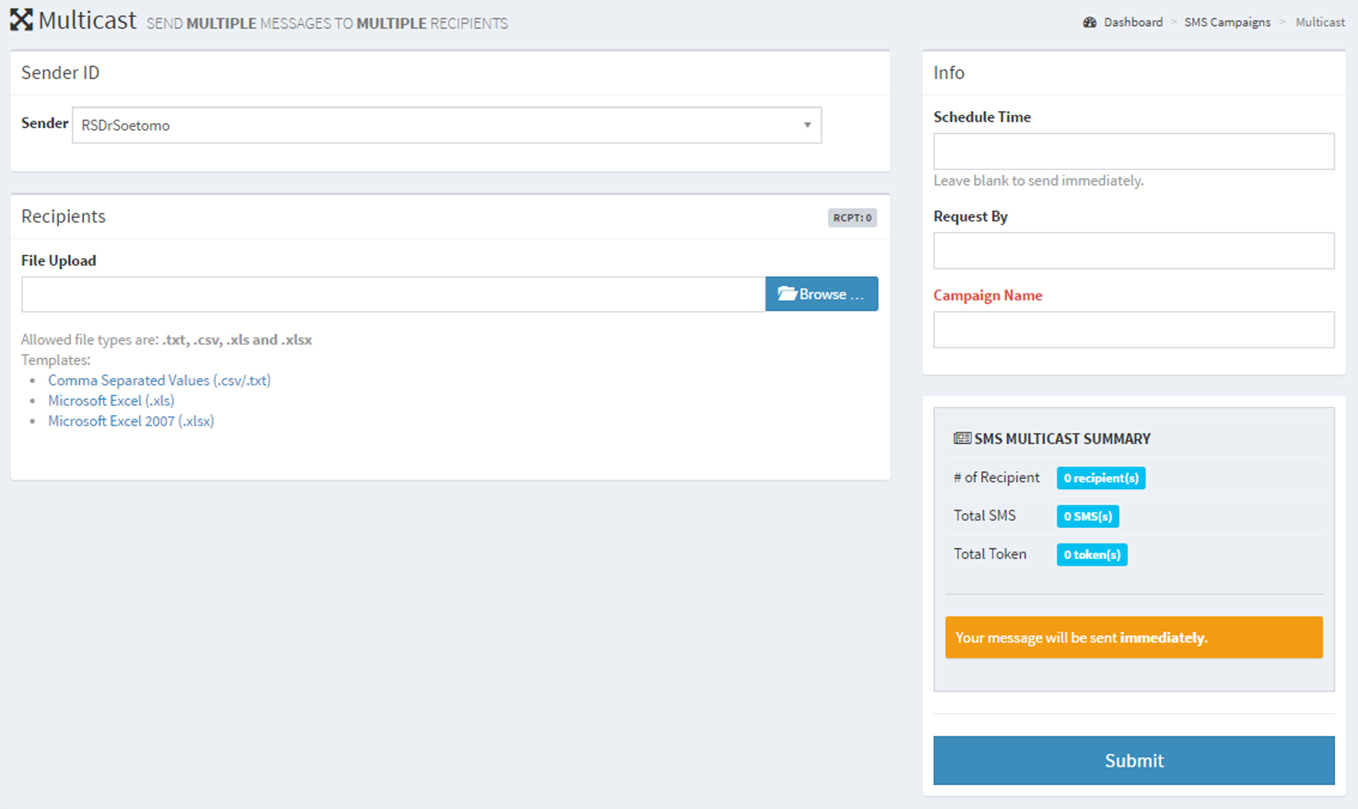Click the Multicast crossed-arrows icon in header
The image size is (1358, 809).
21,20
